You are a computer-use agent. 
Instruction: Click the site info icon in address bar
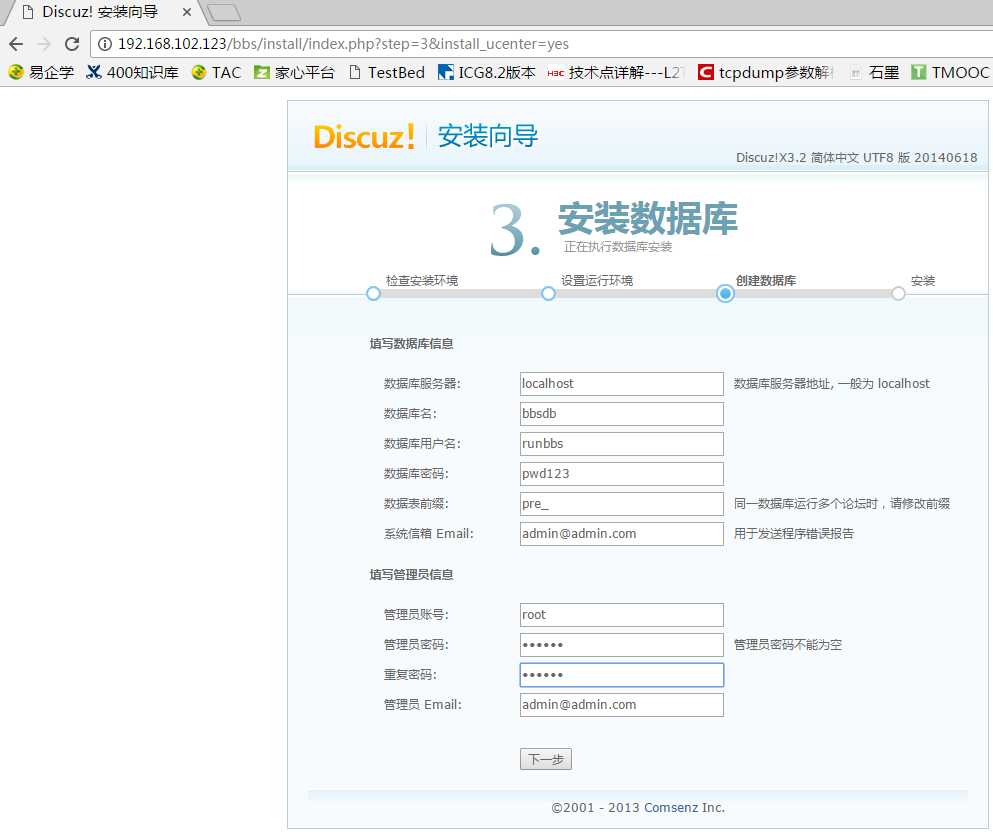click(x=105, y=44)
